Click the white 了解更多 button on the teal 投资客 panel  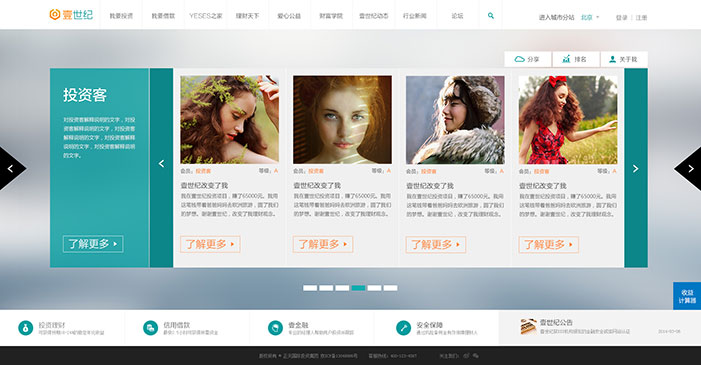click(93, 244)
